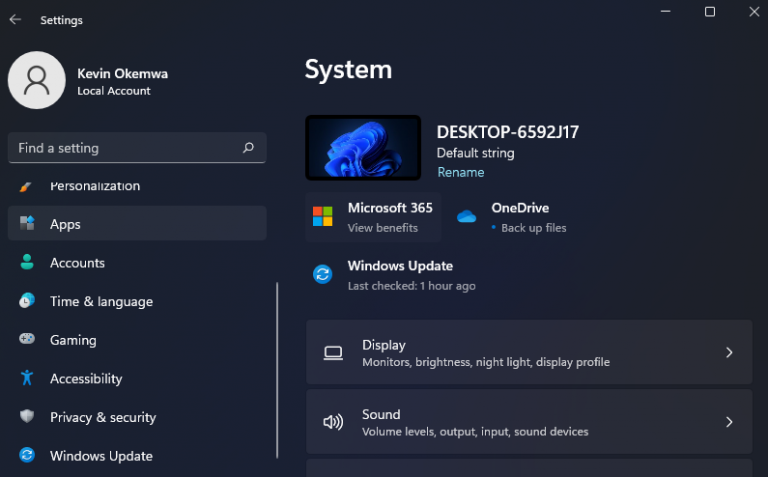The height and width of the screenshot is (477, 768).
Task: Click the Windows Update status refresh icon
Action: pyautogui.click(x=323, y=274)
